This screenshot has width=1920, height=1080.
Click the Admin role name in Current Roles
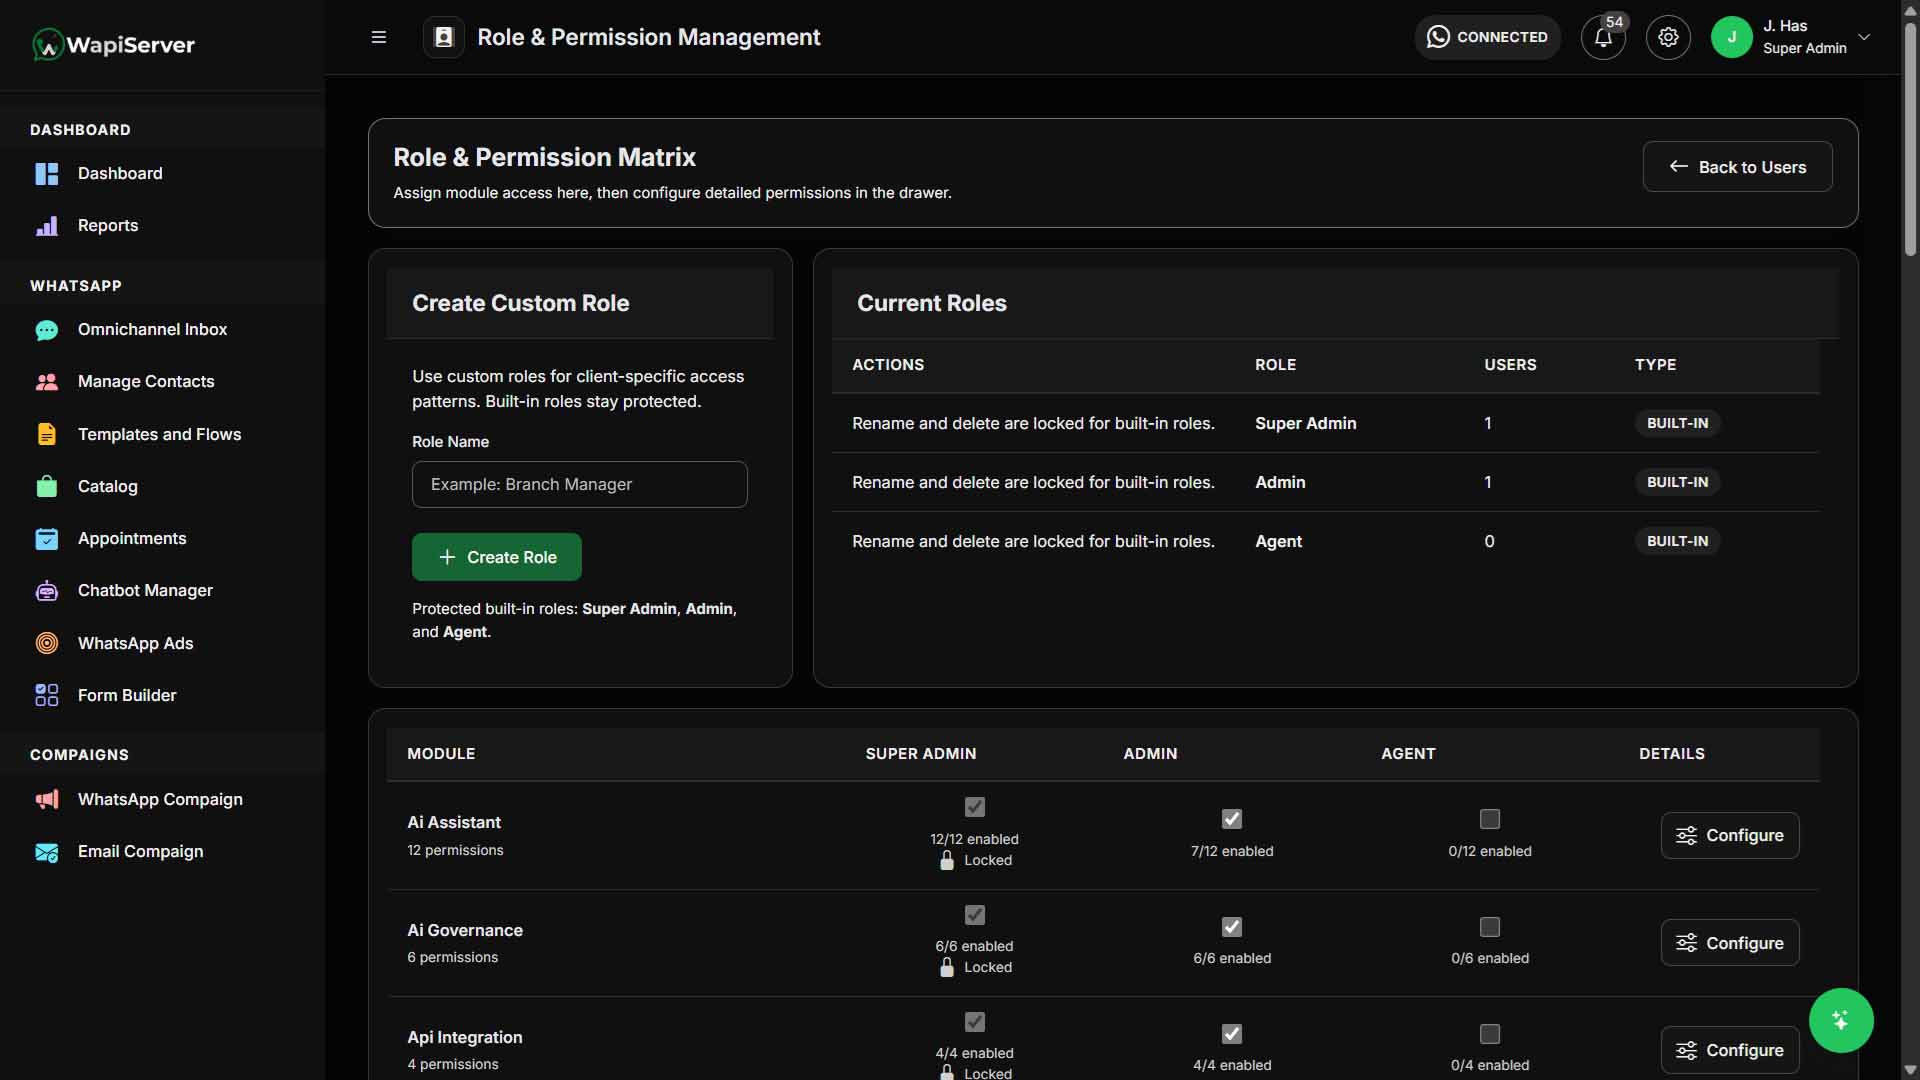(x=1280, y=482)
